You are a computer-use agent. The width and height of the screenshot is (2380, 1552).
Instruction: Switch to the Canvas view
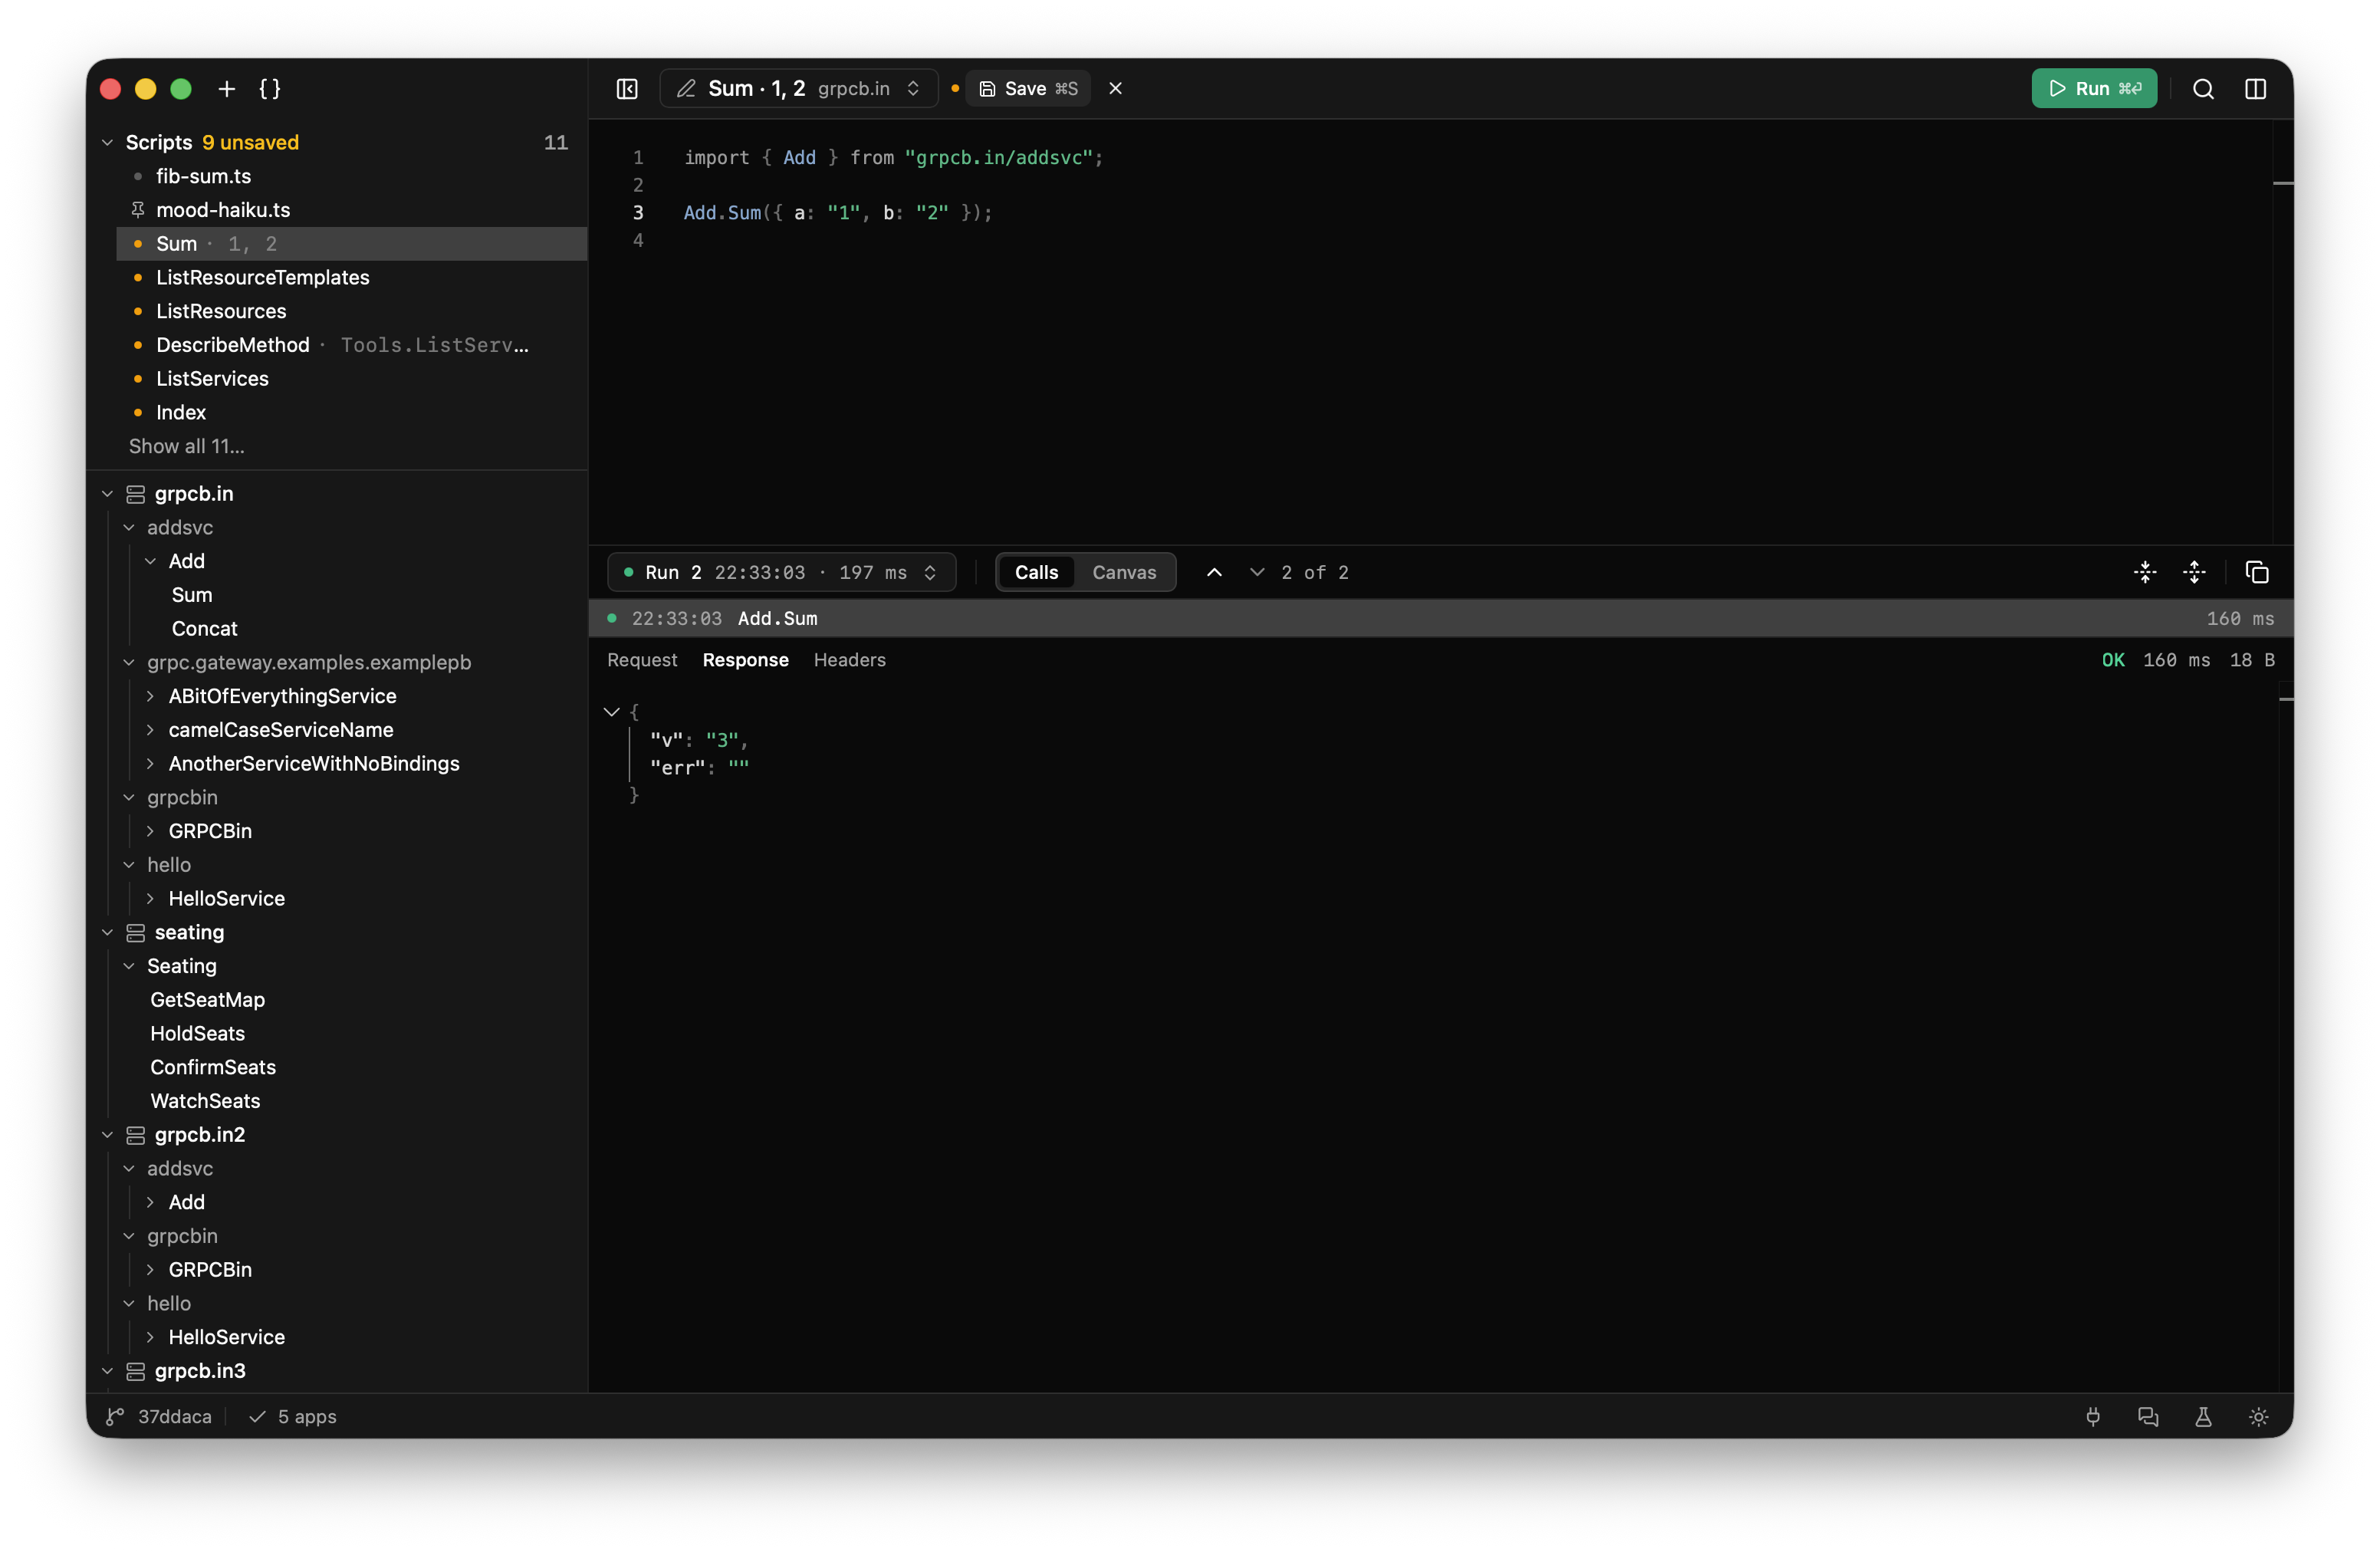coord(1124,572)
